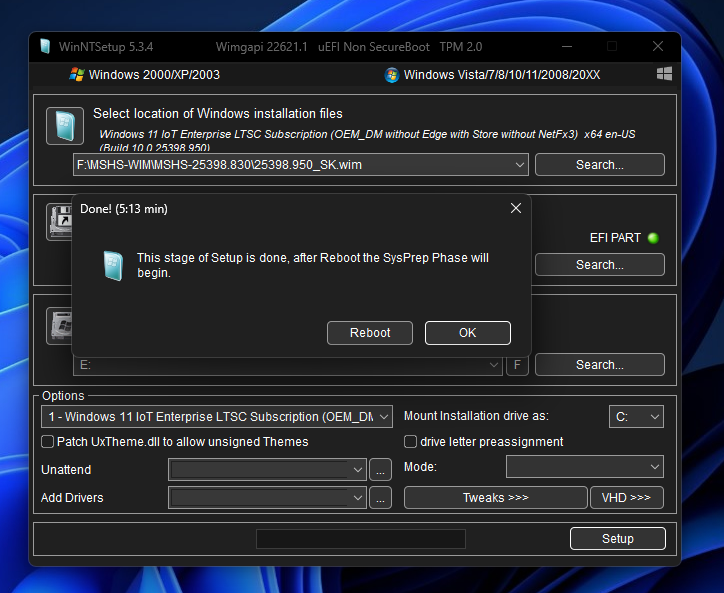Click the installation drive icon
The height and width of the screenshot is (593, 724).
[x=60, y=326]
